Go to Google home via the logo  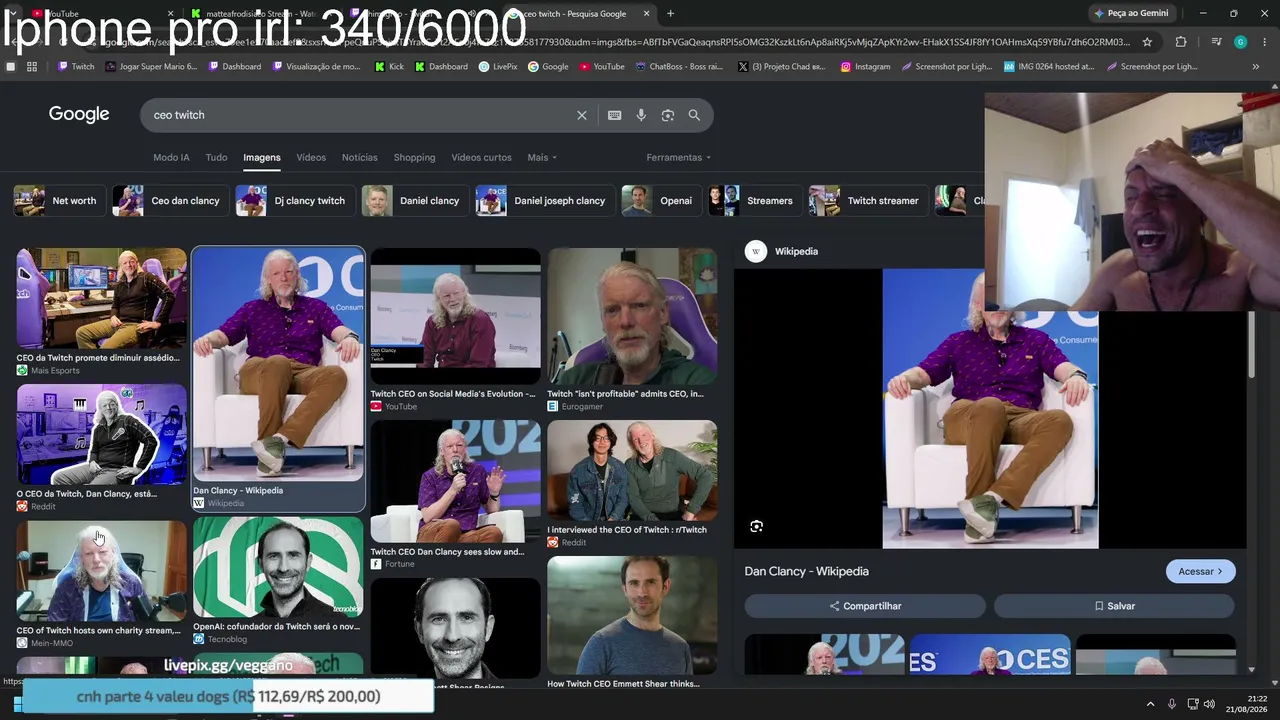coord(79,114)
